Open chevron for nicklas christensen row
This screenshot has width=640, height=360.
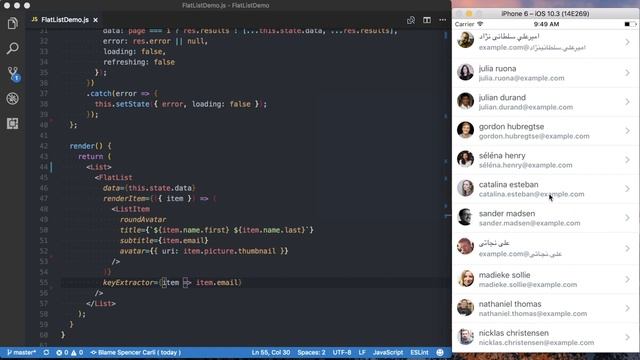tap(627, 338)
